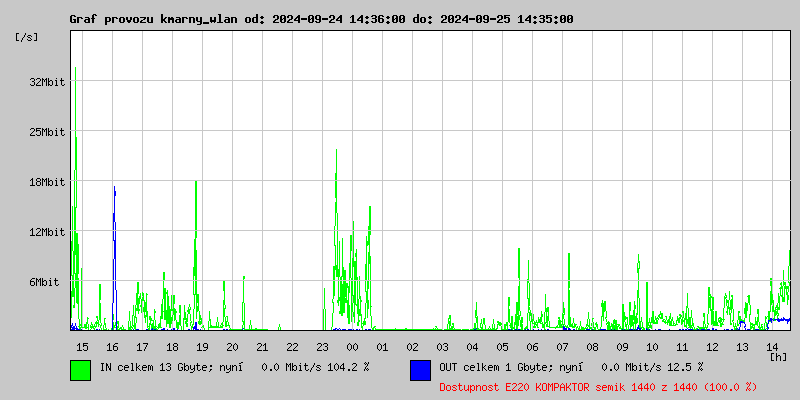
Task: Click the blue OUT legend color box
Action: (420, 370)
